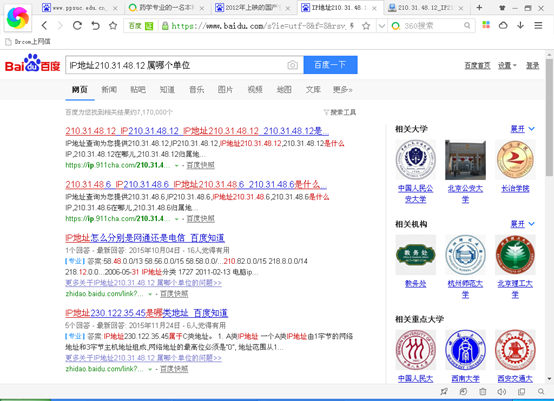Viewport: 554px width, 401px height.
Task: Expand the 相关大学 section with 展开
Action: click(x=523, y=129)
